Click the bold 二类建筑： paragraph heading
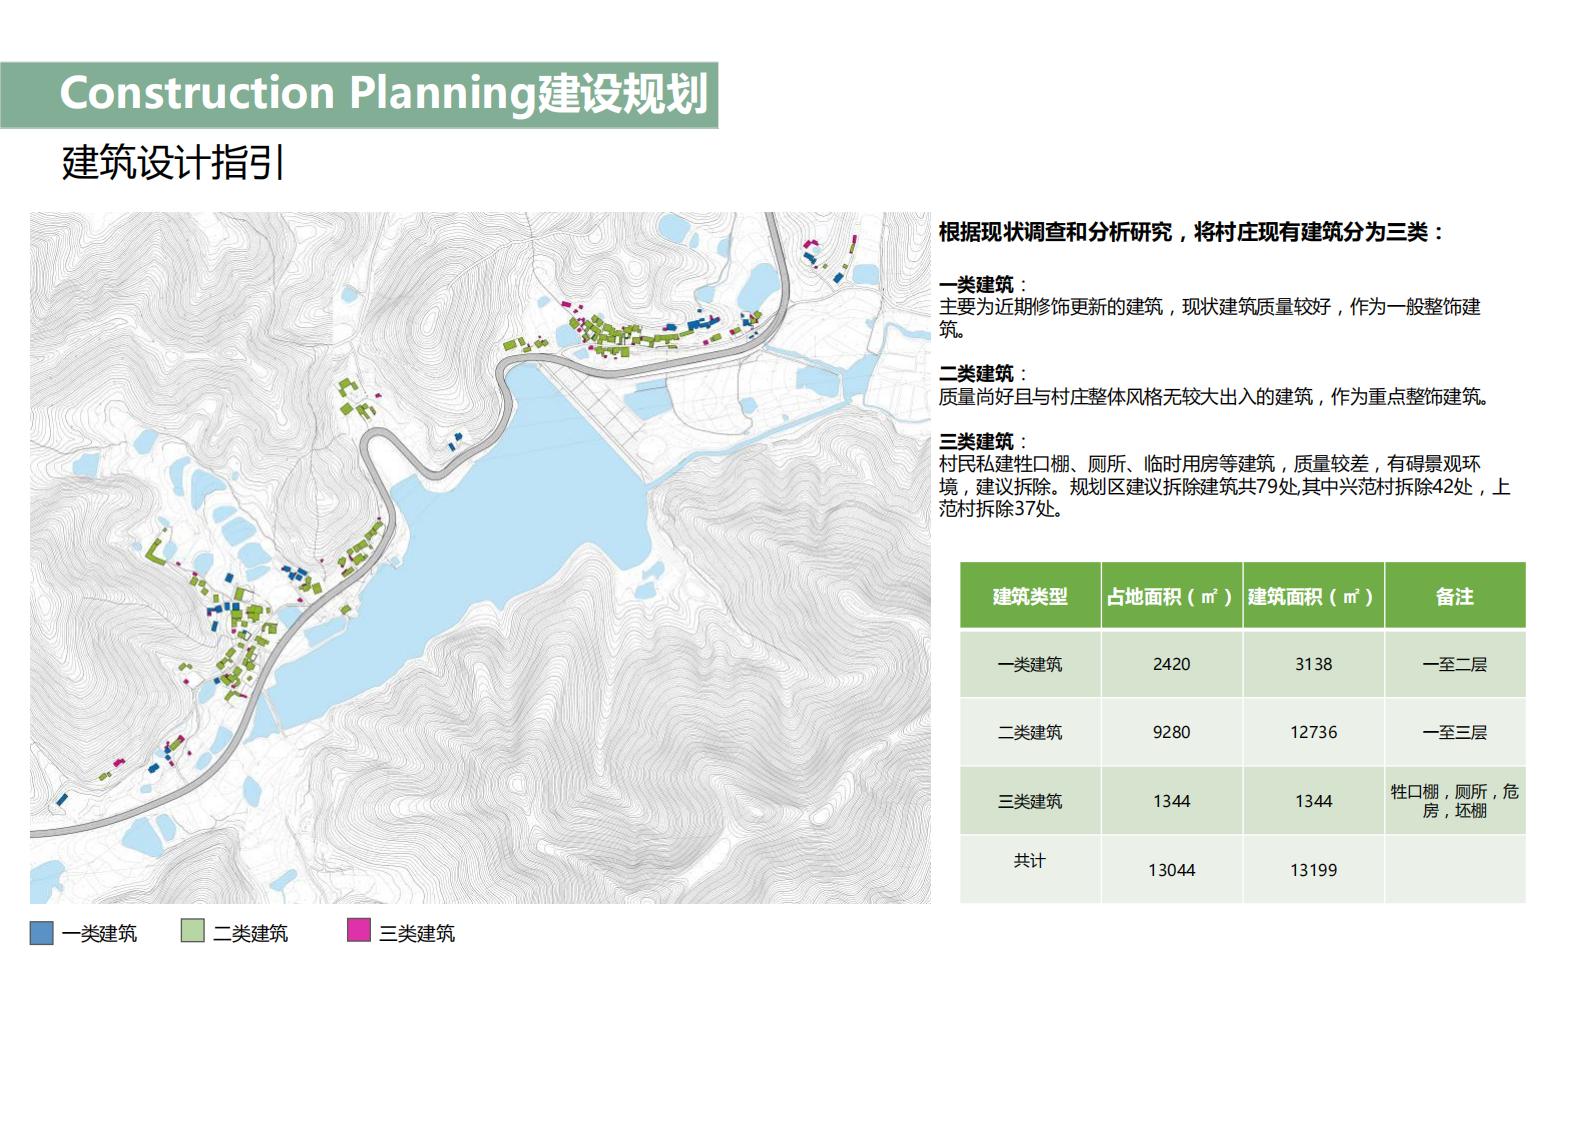This screenshot has width=1587, height=1123. (983, 373)
